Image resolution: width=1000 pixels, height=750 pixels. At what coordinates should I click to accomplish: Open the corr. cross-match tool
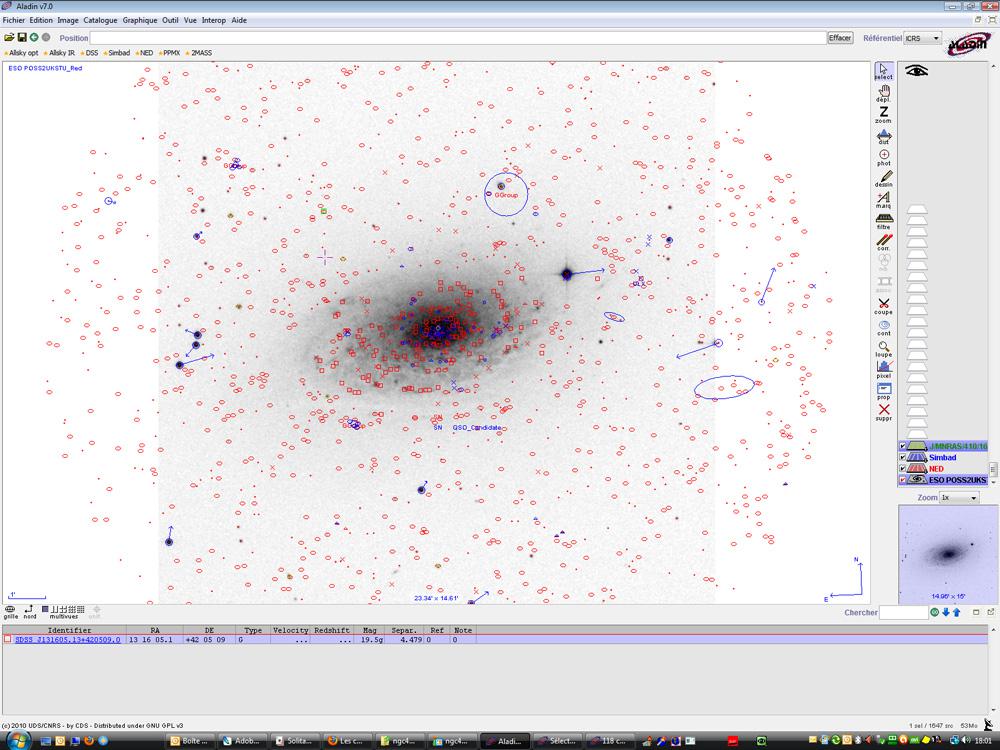(x=883, y=242)
